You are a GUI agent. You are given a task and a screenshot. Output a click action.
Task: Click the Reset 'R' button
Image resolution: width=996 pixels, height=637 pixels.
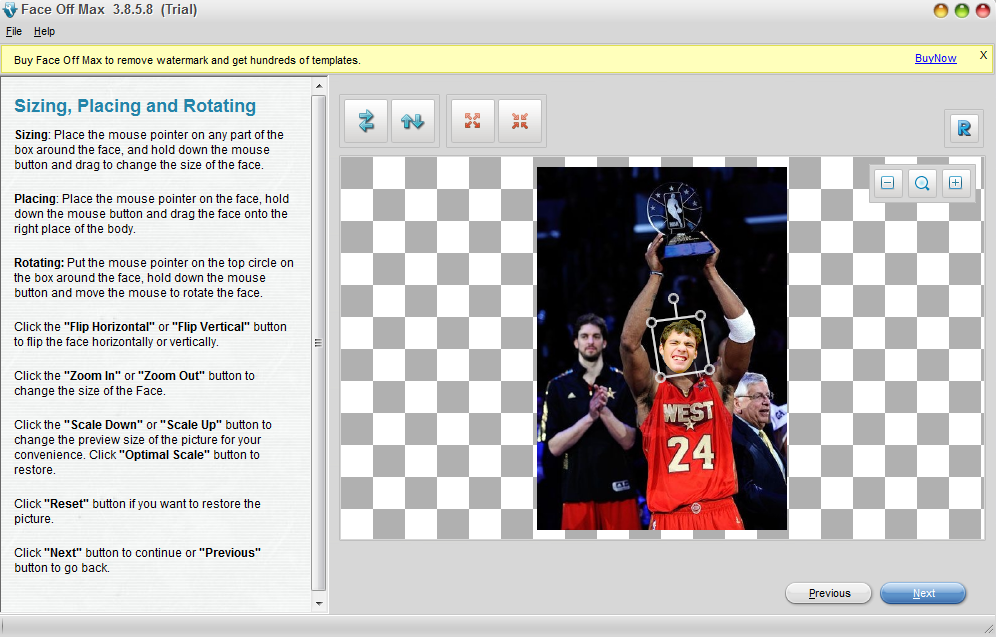point(964,128)
